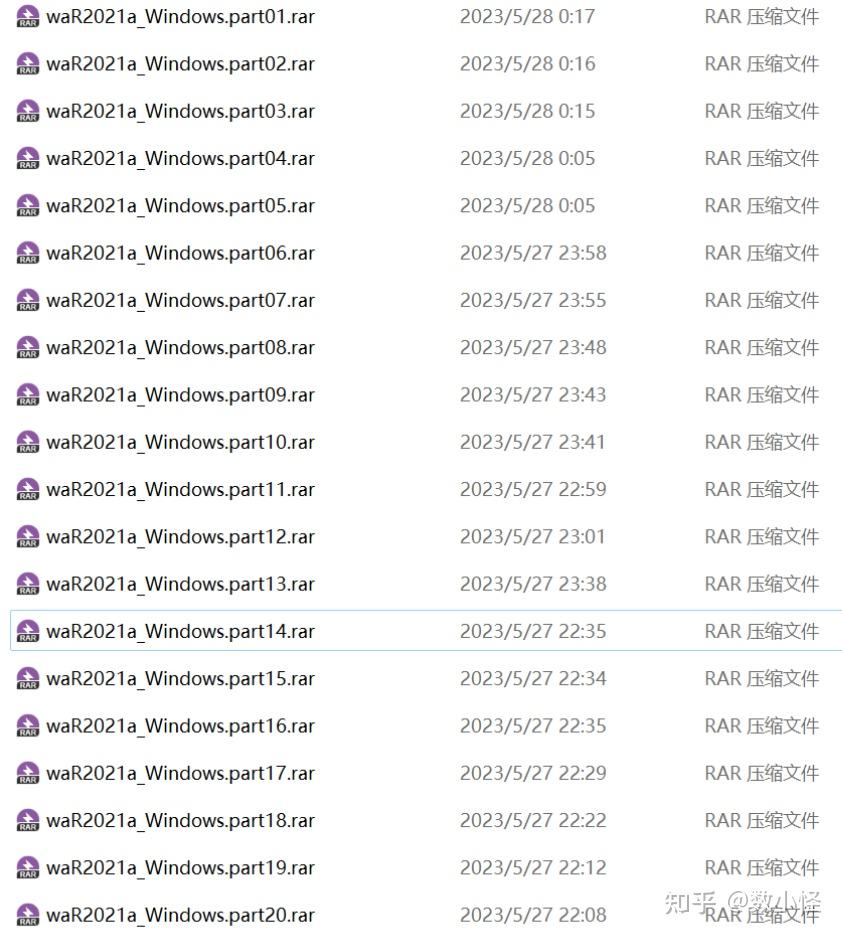
Task: Click the RAR icon of part20.rar
Action: pyautogui.click(x=27, y=915)
